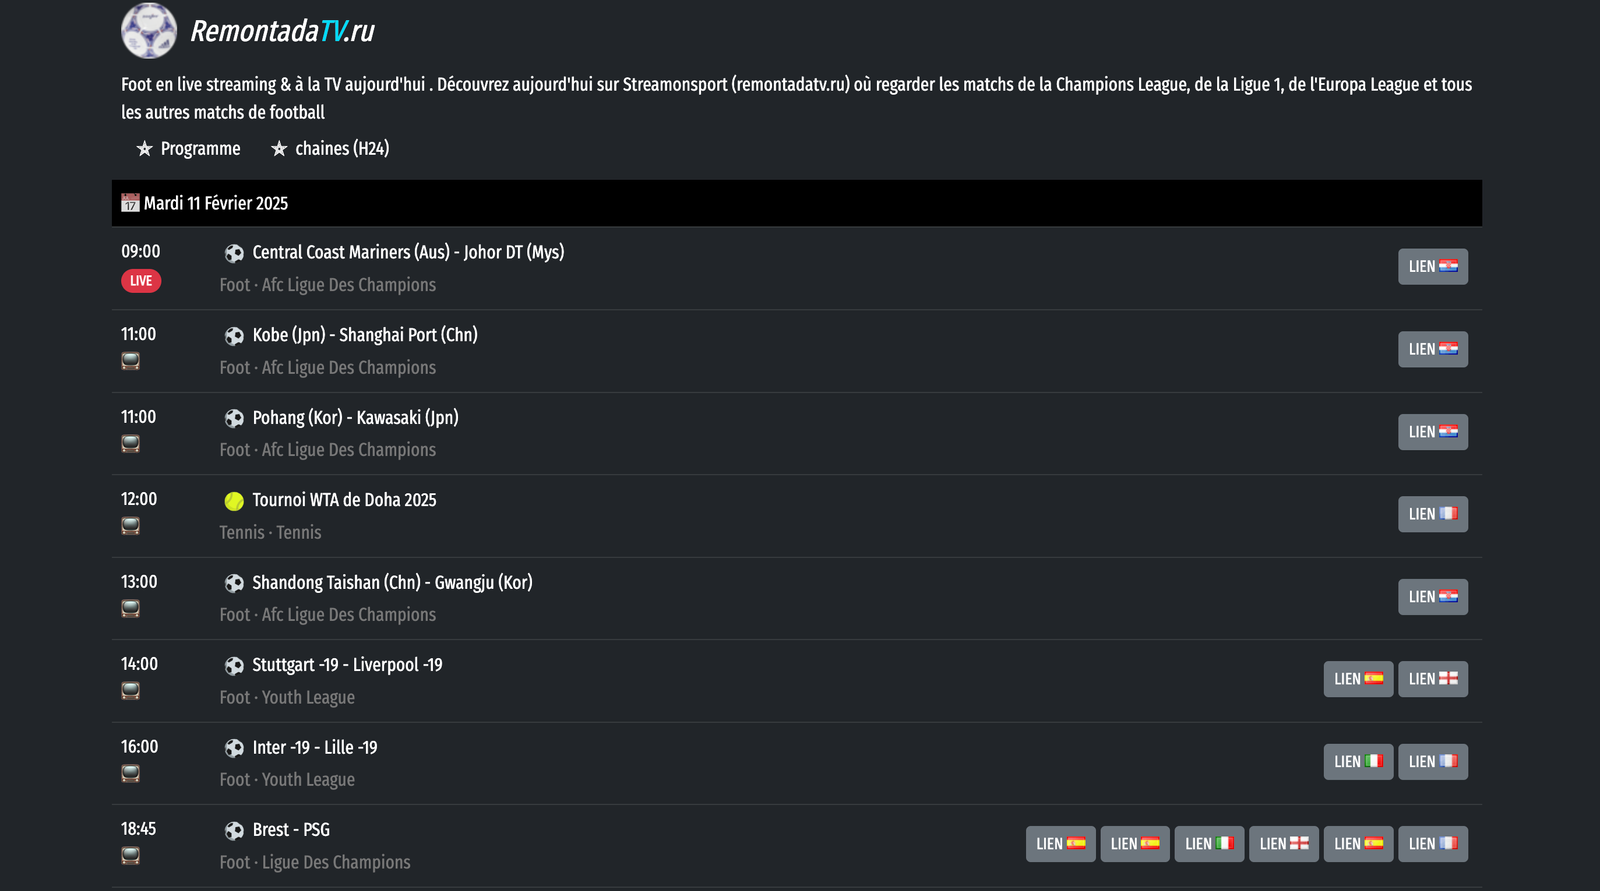
Task: Click the TV icon under the Kobe match time
Action: (x=130, y=361)
